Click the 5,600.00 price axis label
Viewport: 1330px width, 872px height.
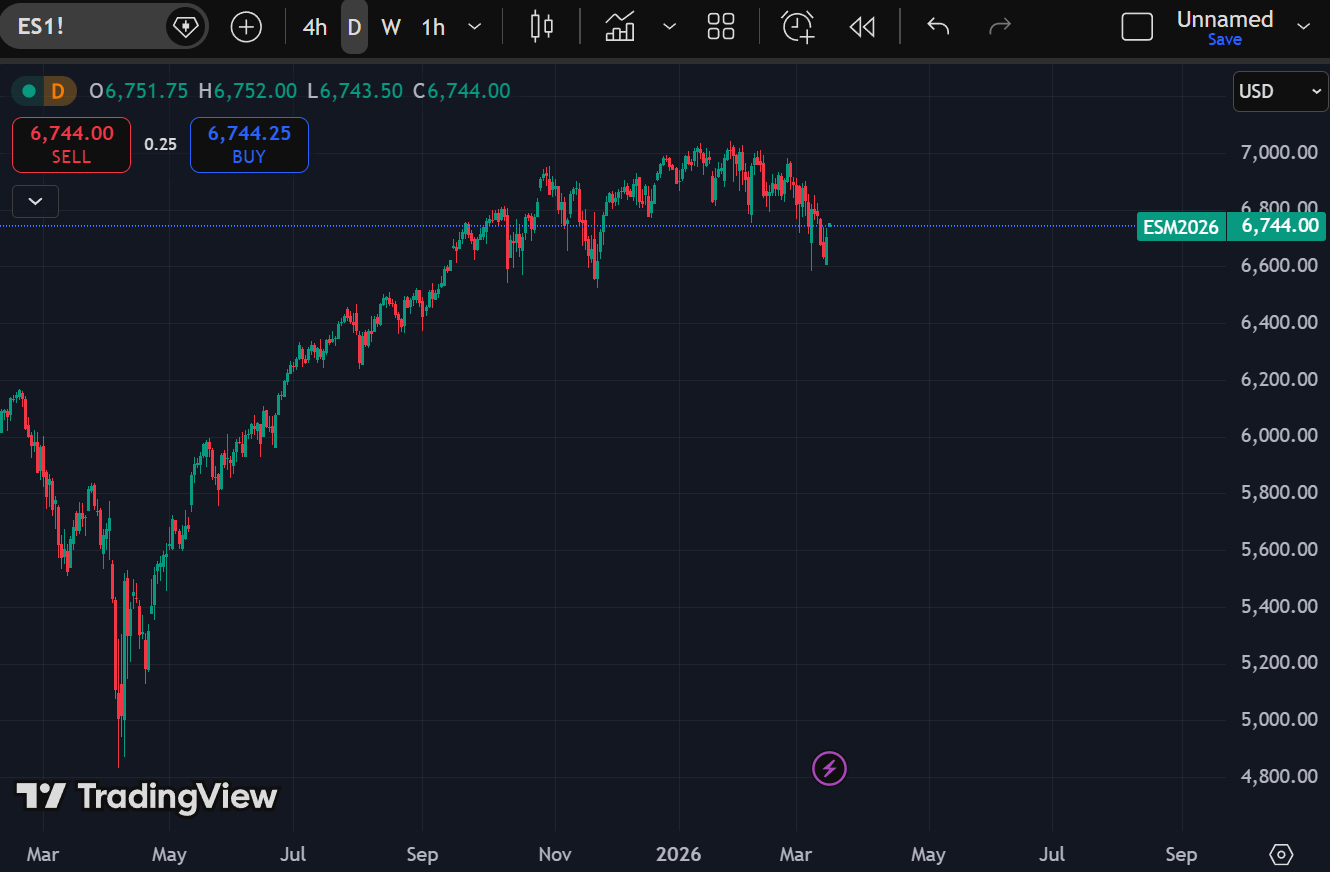[1280, 549]
